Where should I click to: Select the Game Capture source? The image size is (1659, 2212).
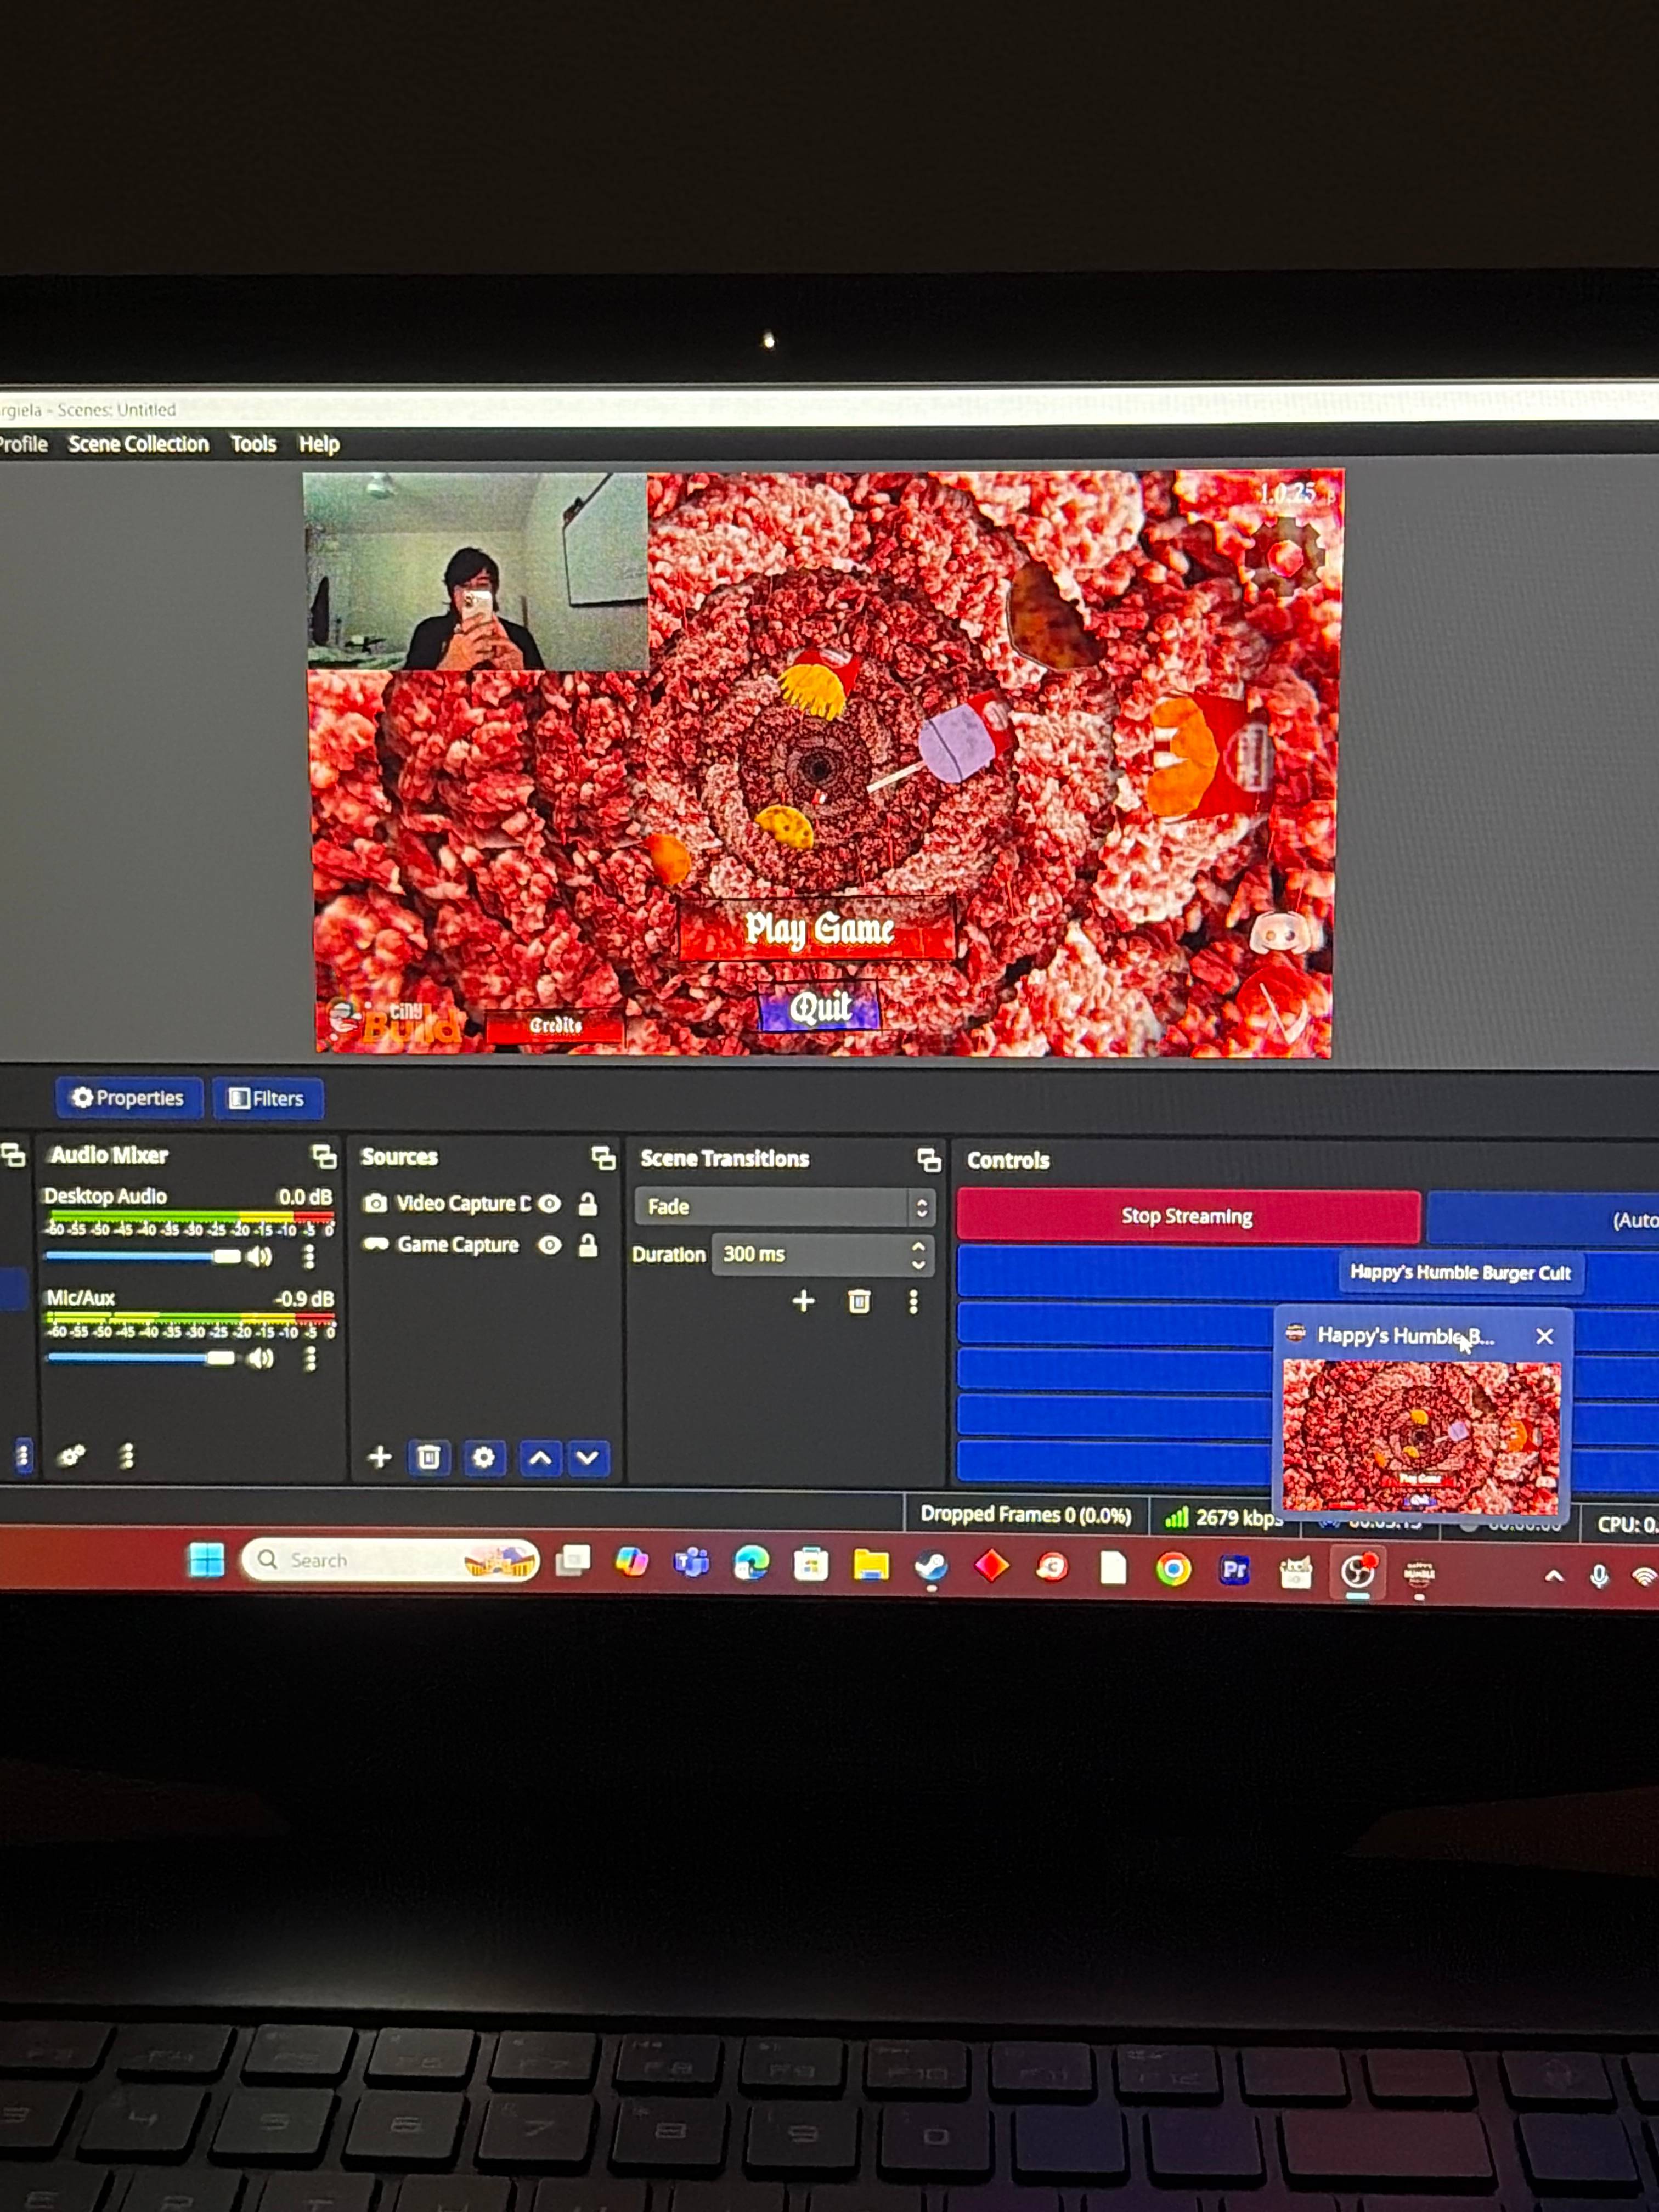[x=459, y=1245]
